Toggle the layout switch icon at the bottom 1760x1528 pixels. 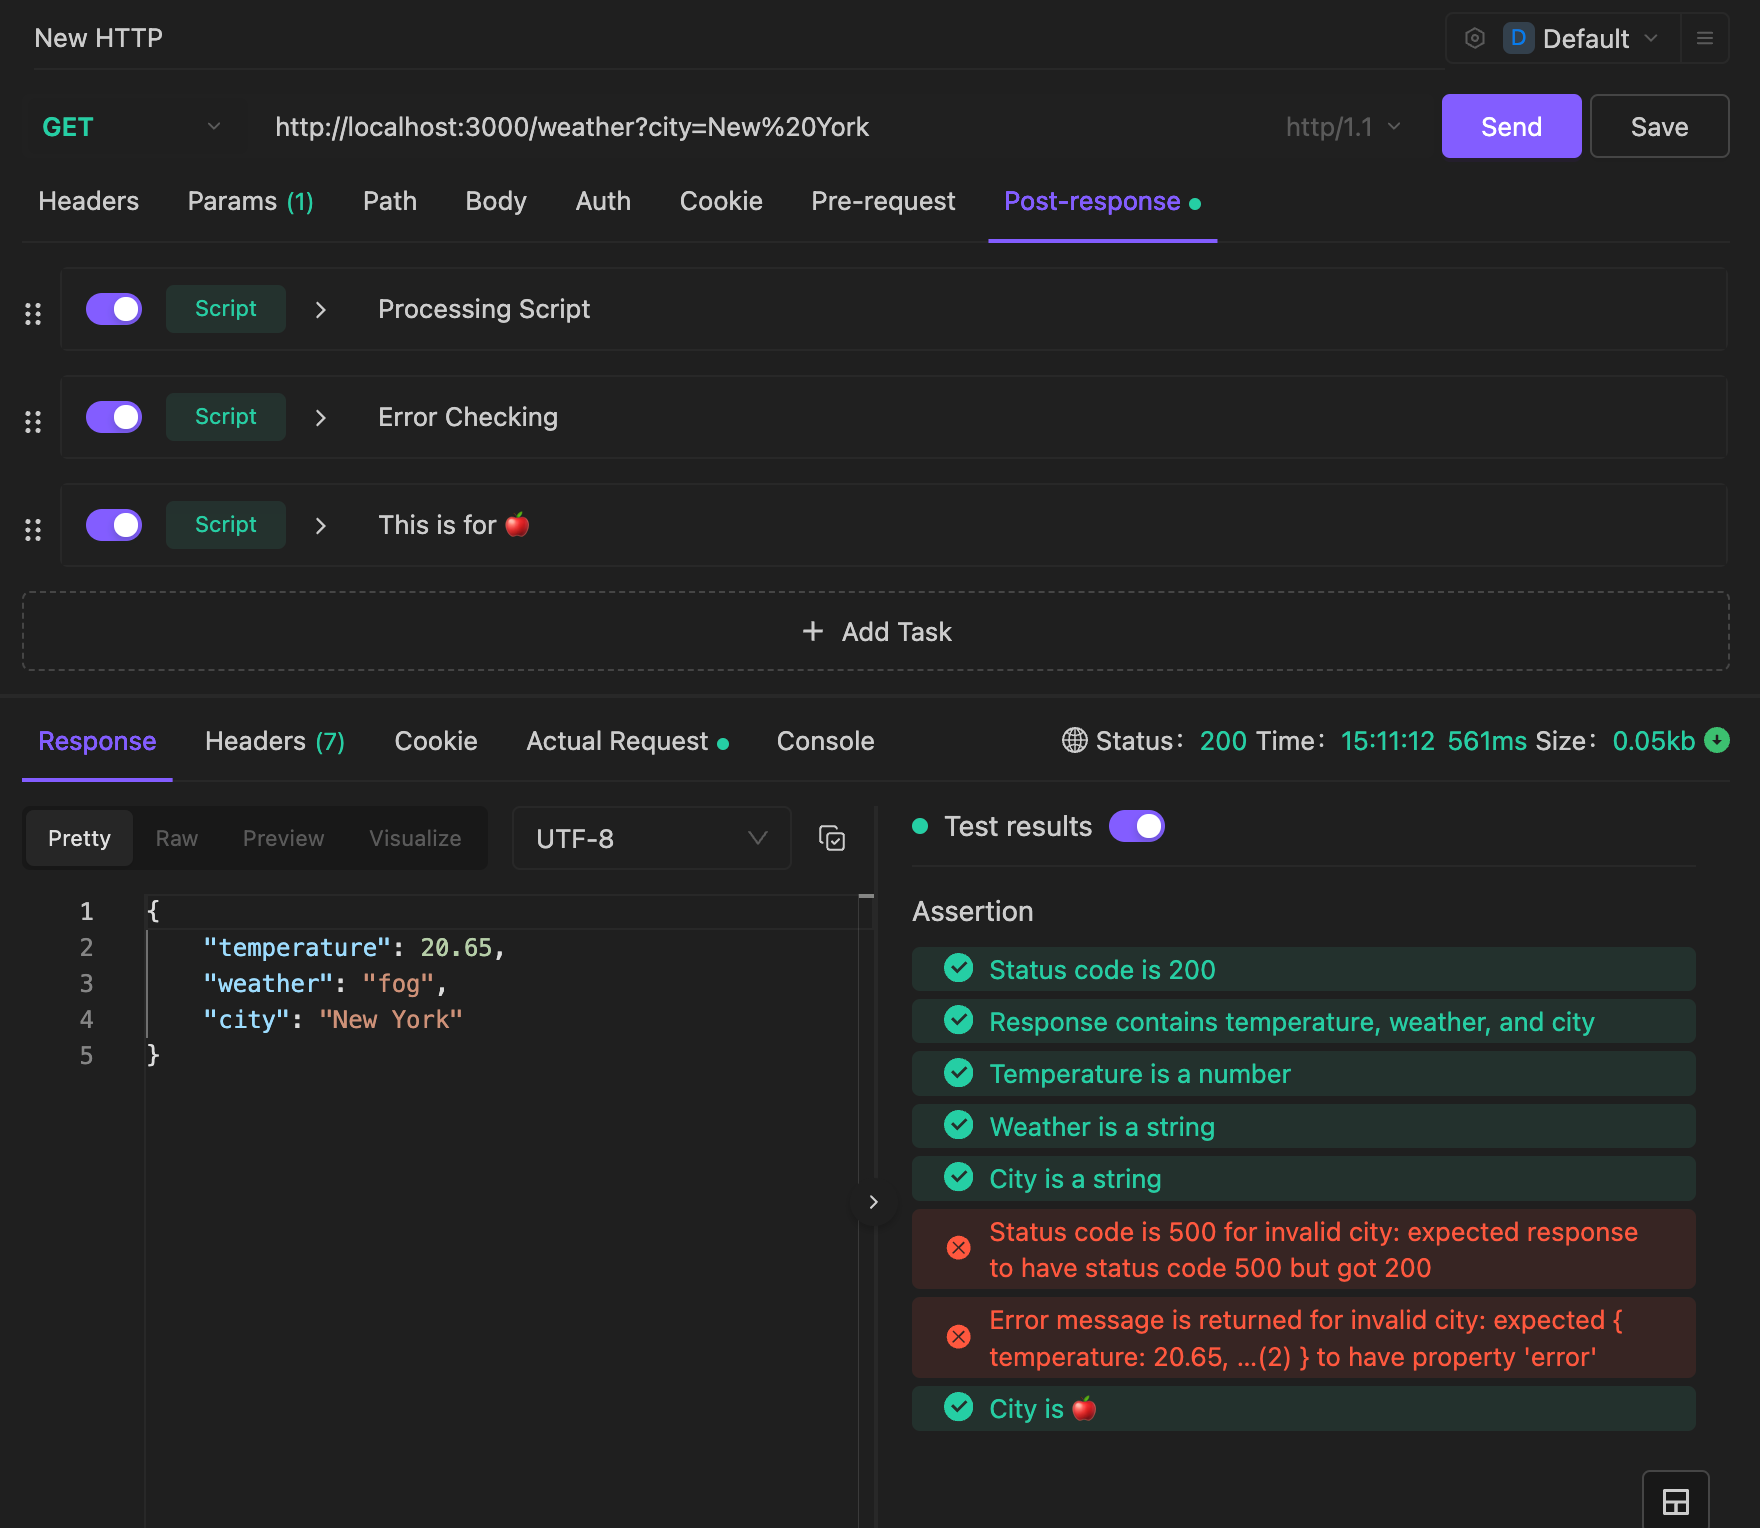tap(1676, 1501)
